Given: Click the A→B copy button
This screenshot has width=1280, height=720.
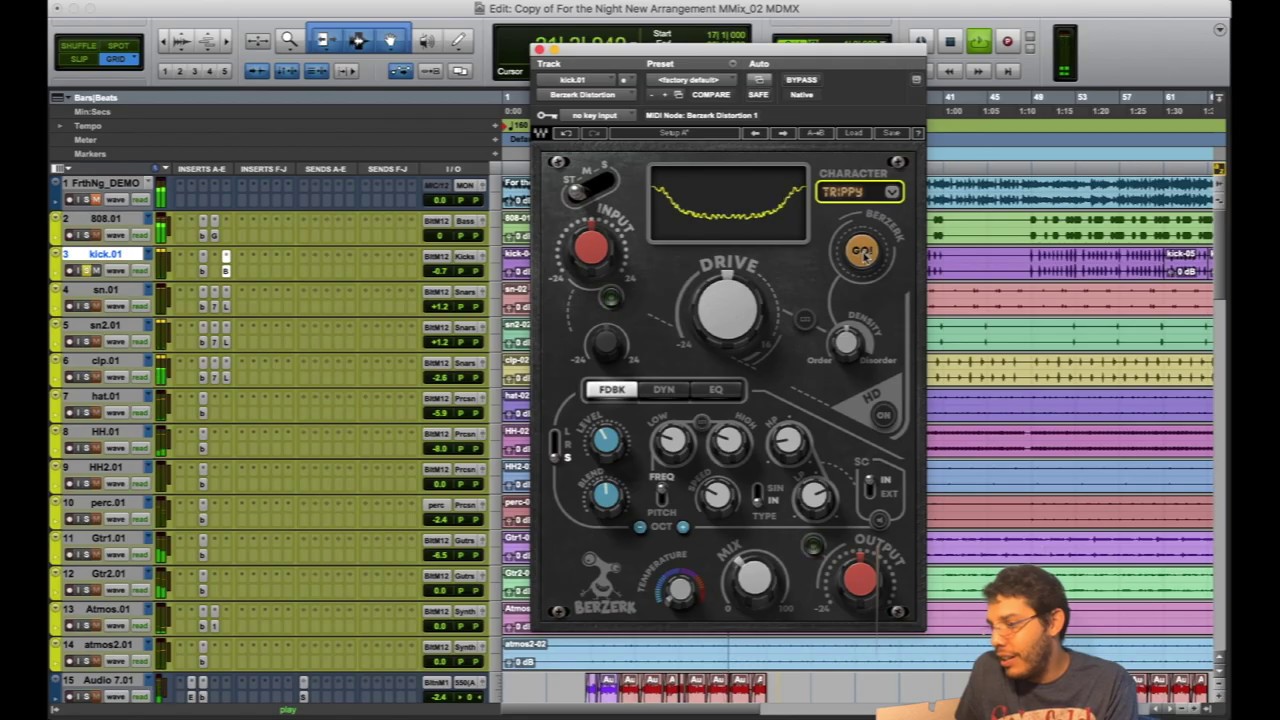Looking at the screenshot, I should [x=816, y=133].
